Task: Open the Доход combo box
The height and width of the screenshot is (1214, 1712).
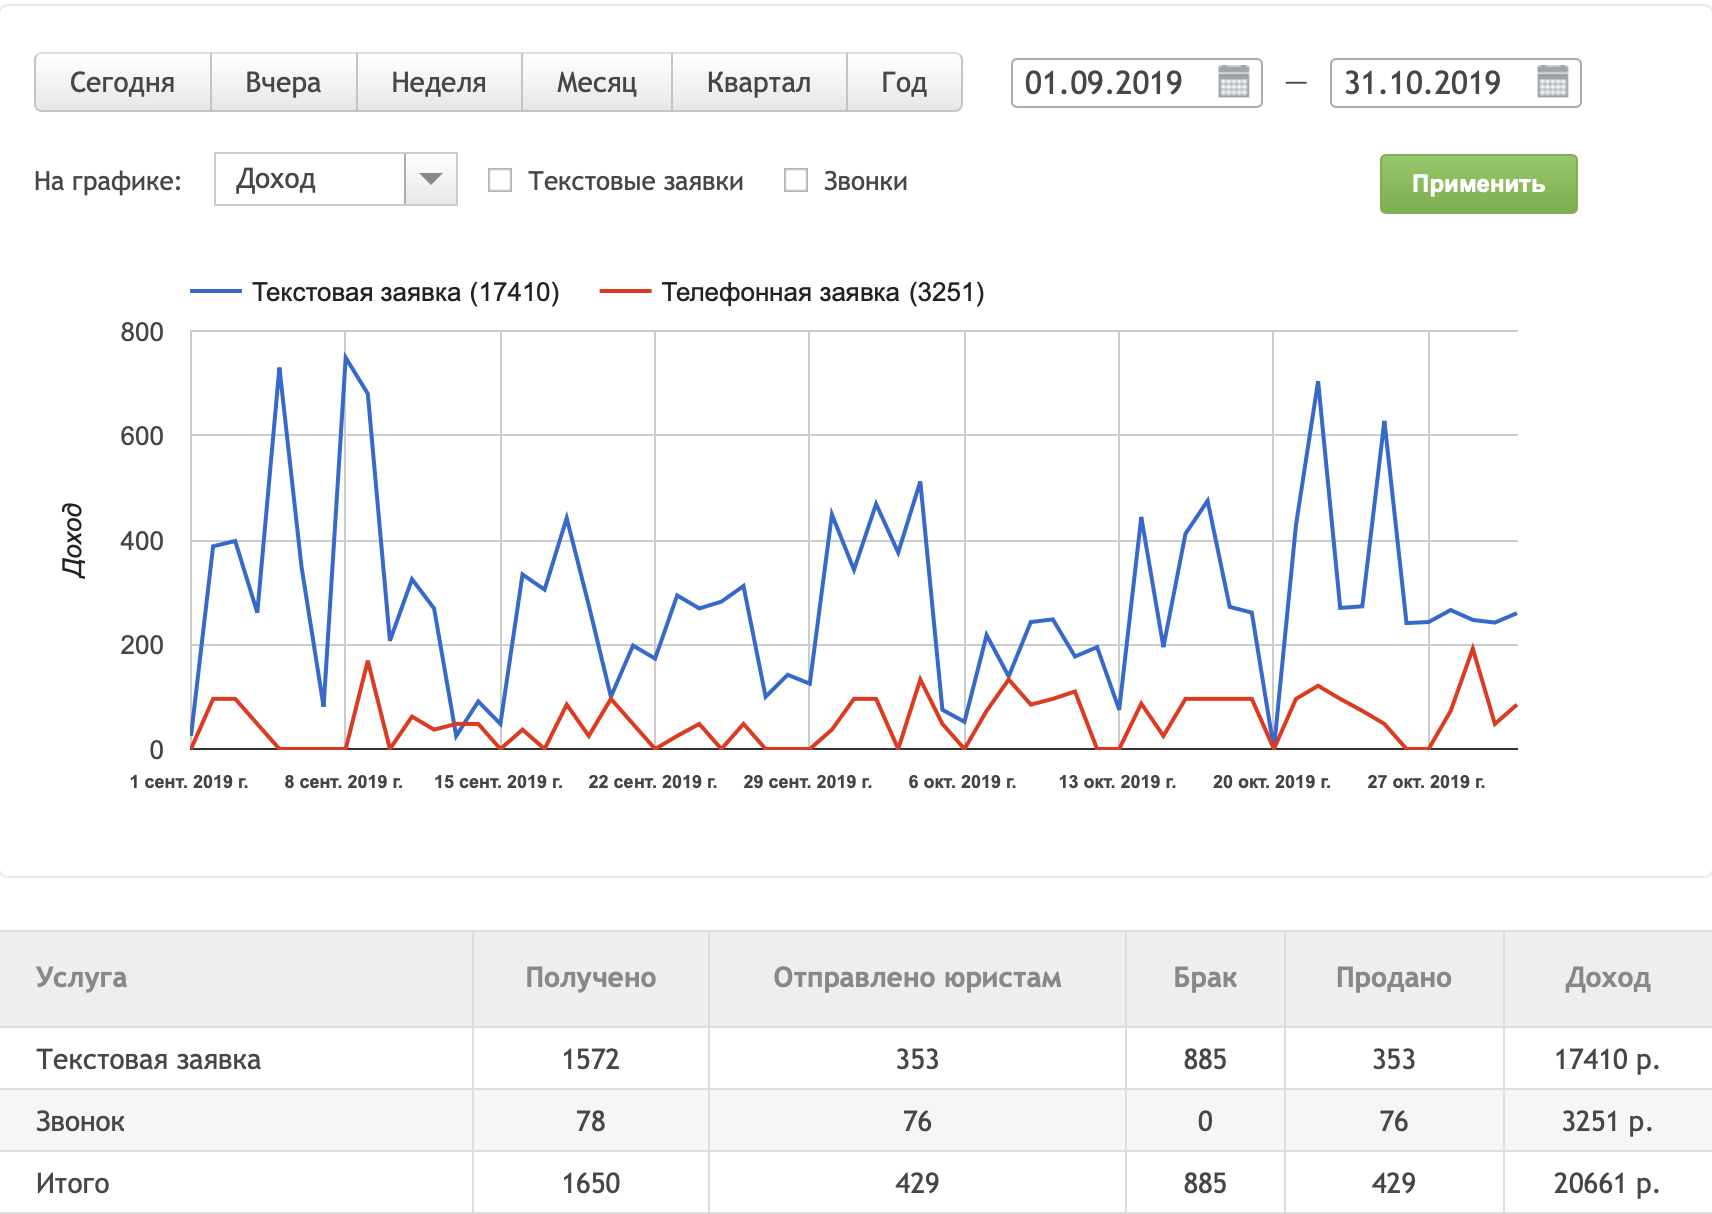Action: (x=310, y=179)
